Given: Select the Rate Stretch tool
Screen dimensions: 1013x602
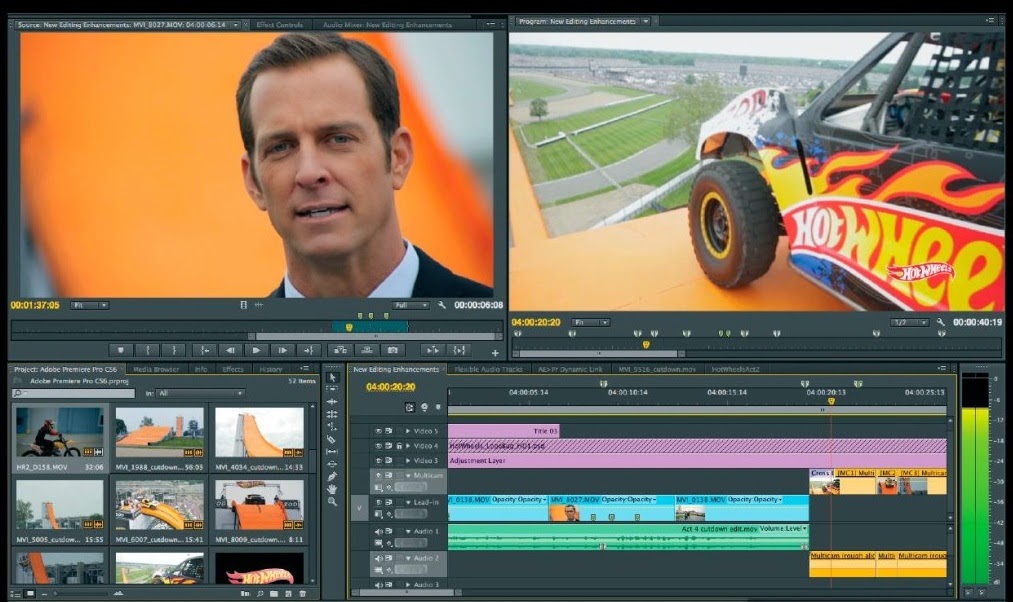Looking at the screenshot, I should coord(332,426).
